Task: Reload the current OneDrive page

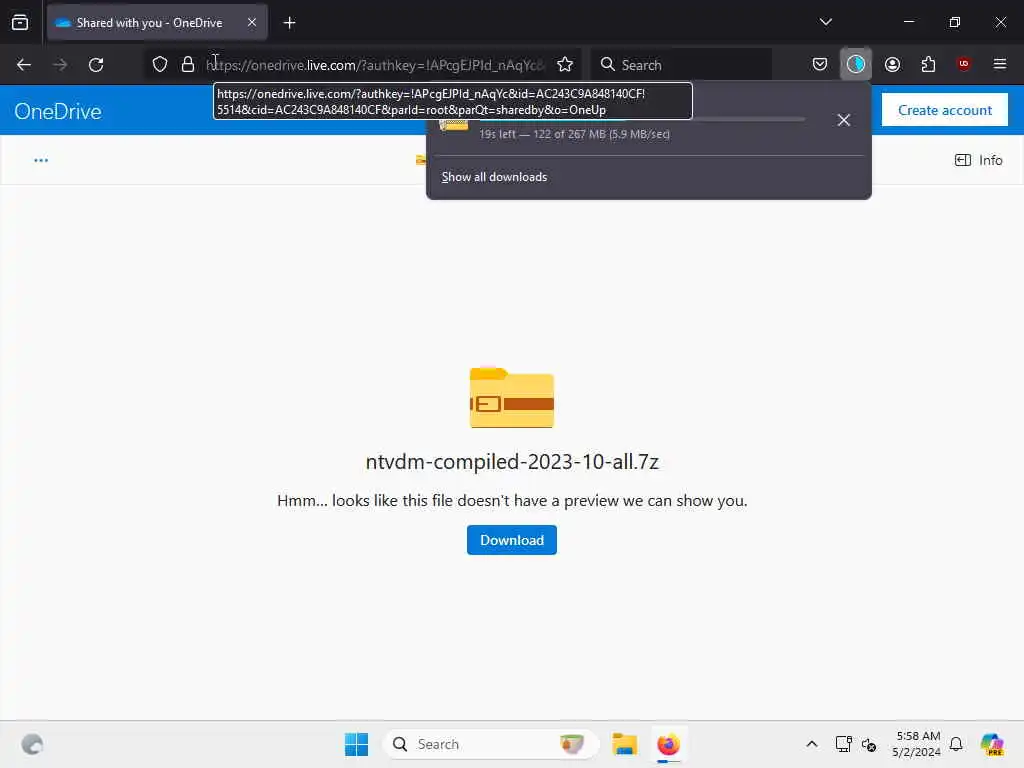Action: coord(96,65)
